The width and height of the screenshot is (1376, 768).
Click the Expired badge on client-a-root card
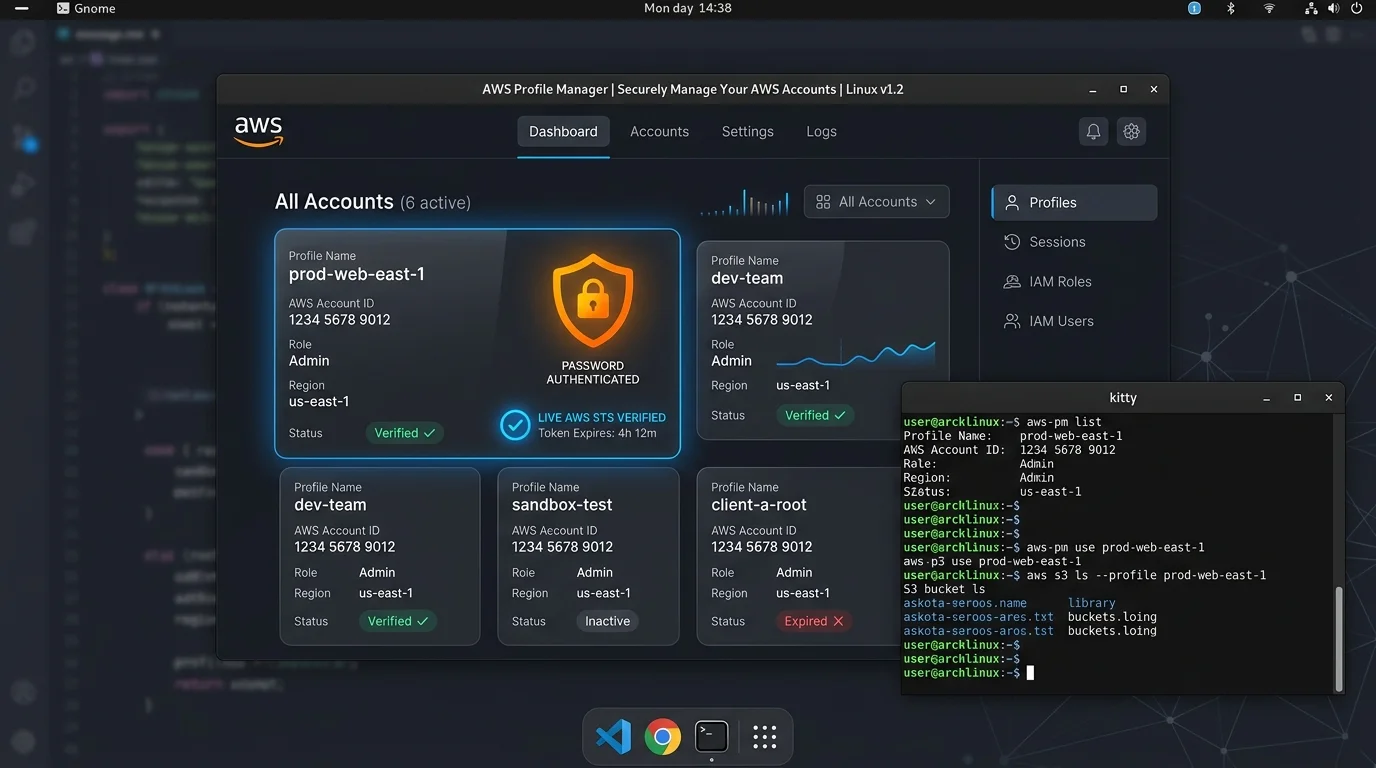(814, 621)
